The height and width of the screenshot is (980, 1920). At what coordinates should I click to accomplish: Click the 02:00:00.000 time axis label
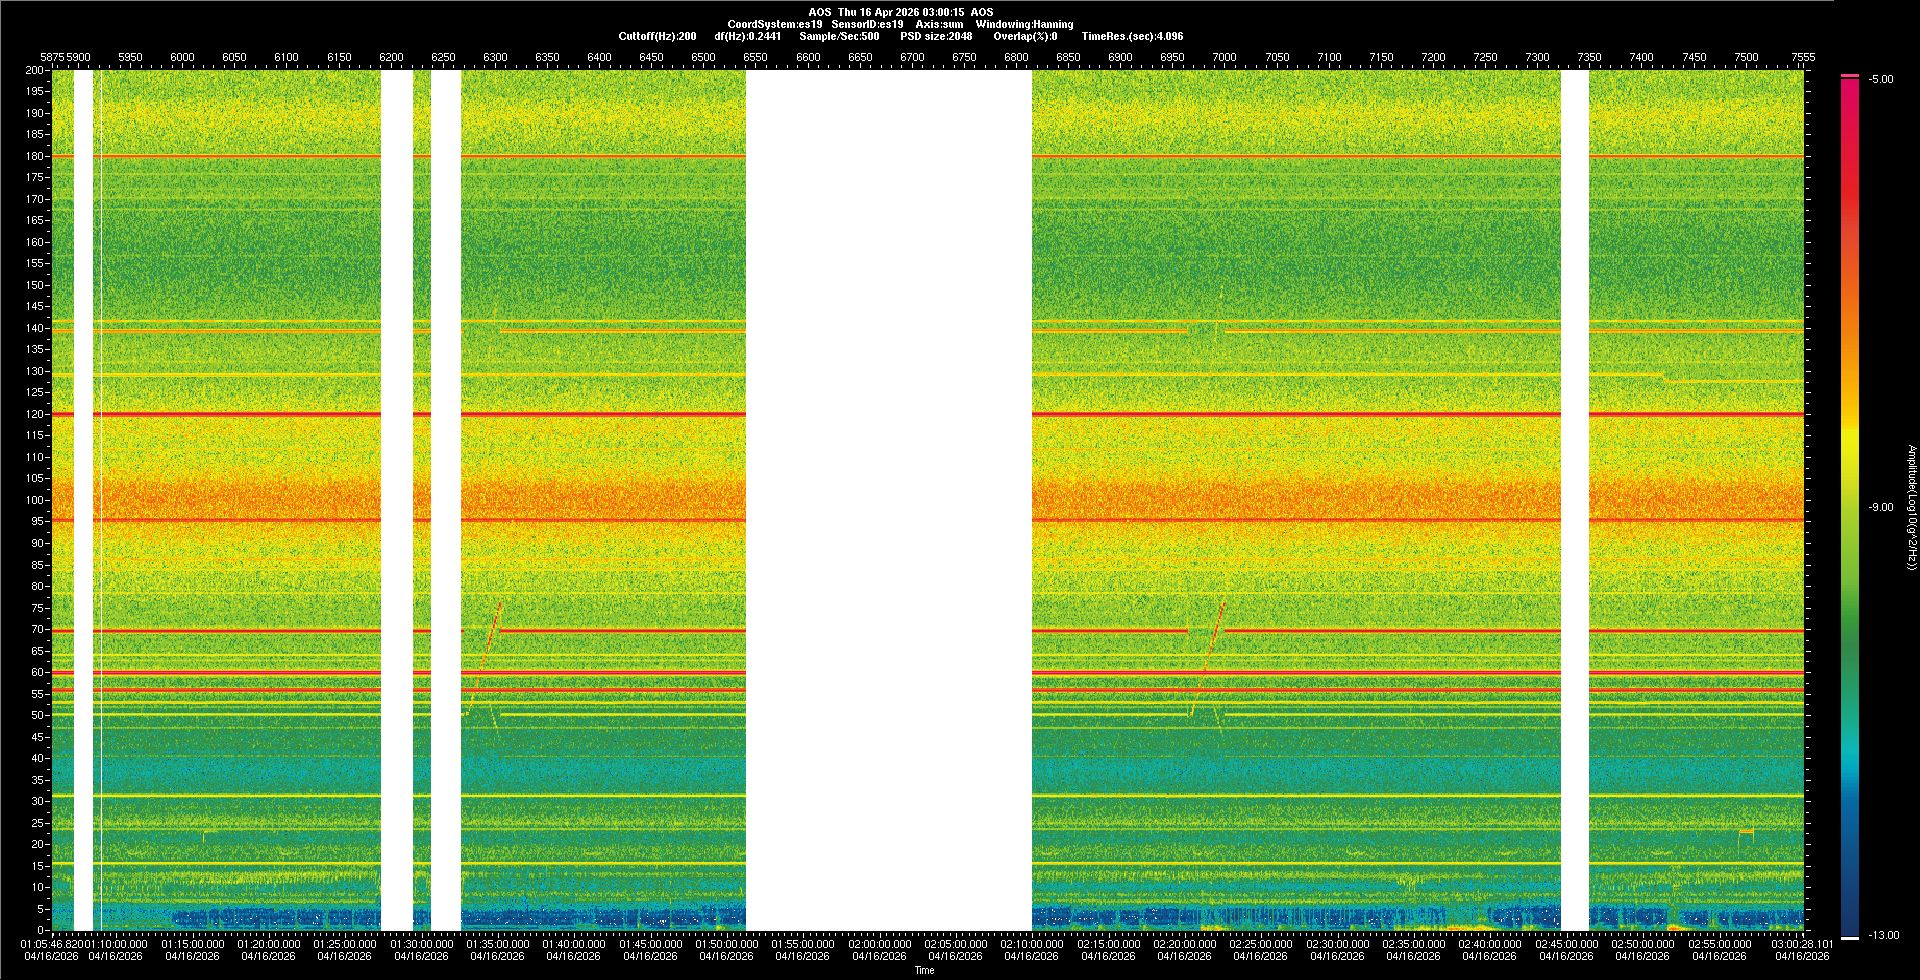880,944
